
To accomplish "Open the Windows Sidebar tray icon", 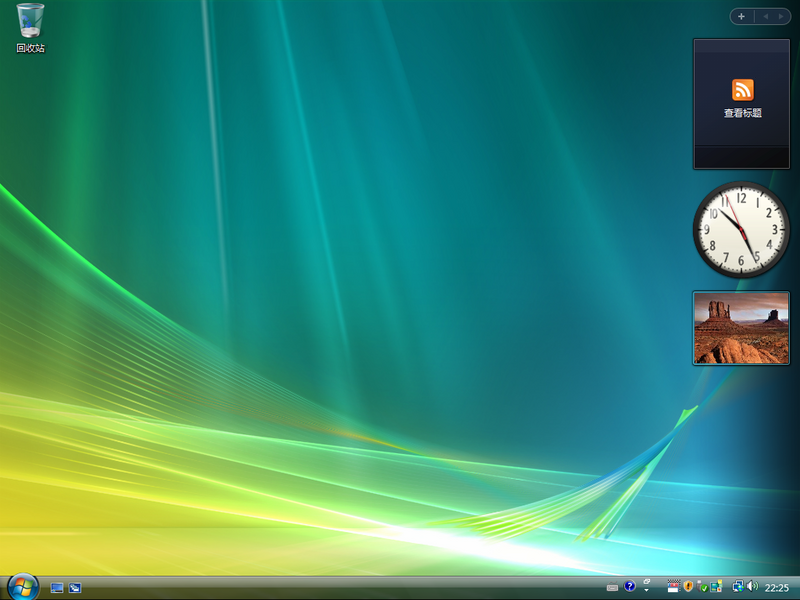I will pyautogui.click(x=716, y=586).
